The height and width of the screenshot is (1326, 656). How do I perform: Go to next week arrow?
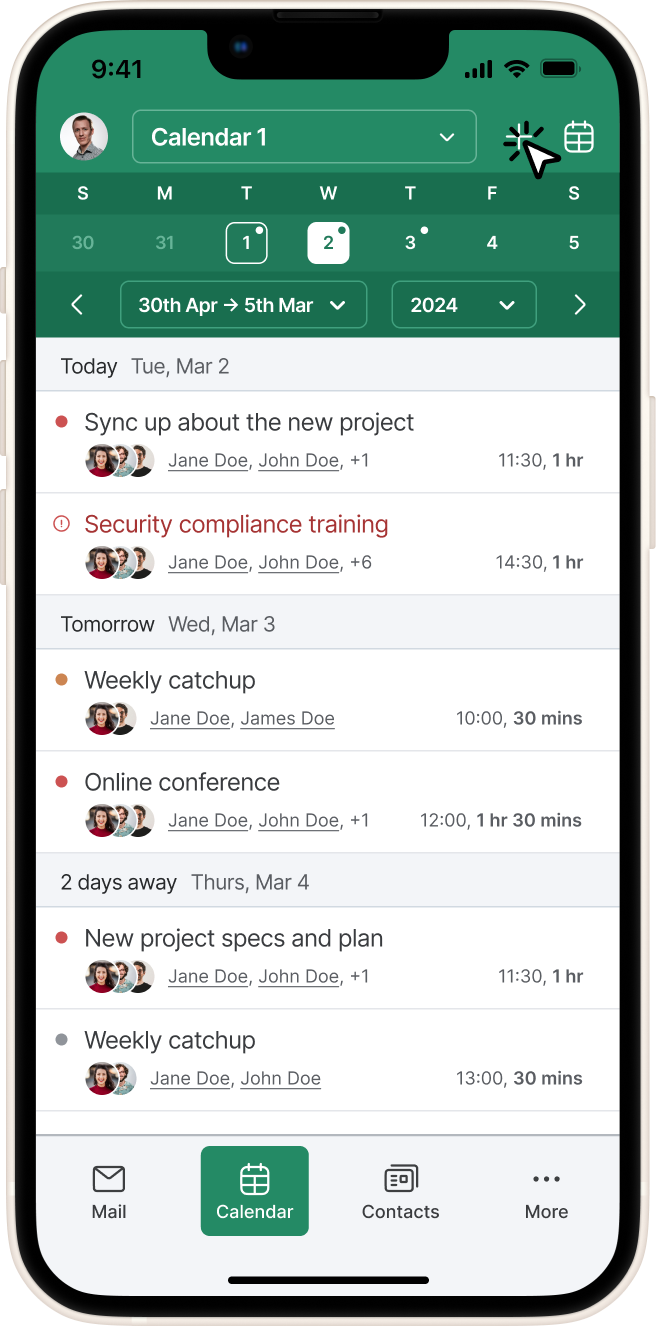pyautogui.click(x=579, y=305)
